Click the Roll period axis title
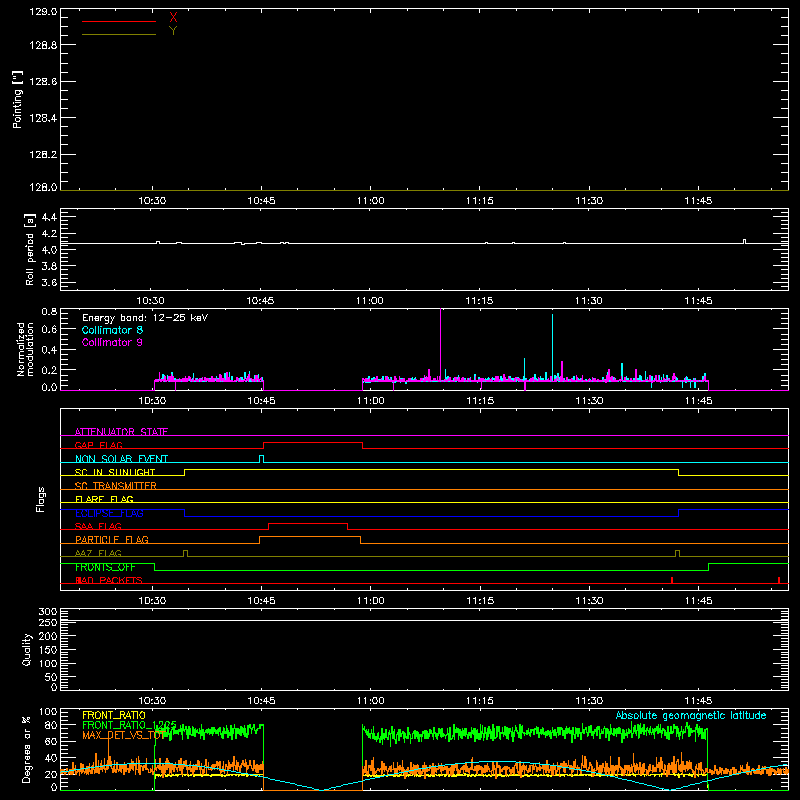The width and height of the screenshot is (800, 800). (x=30, y=249)
